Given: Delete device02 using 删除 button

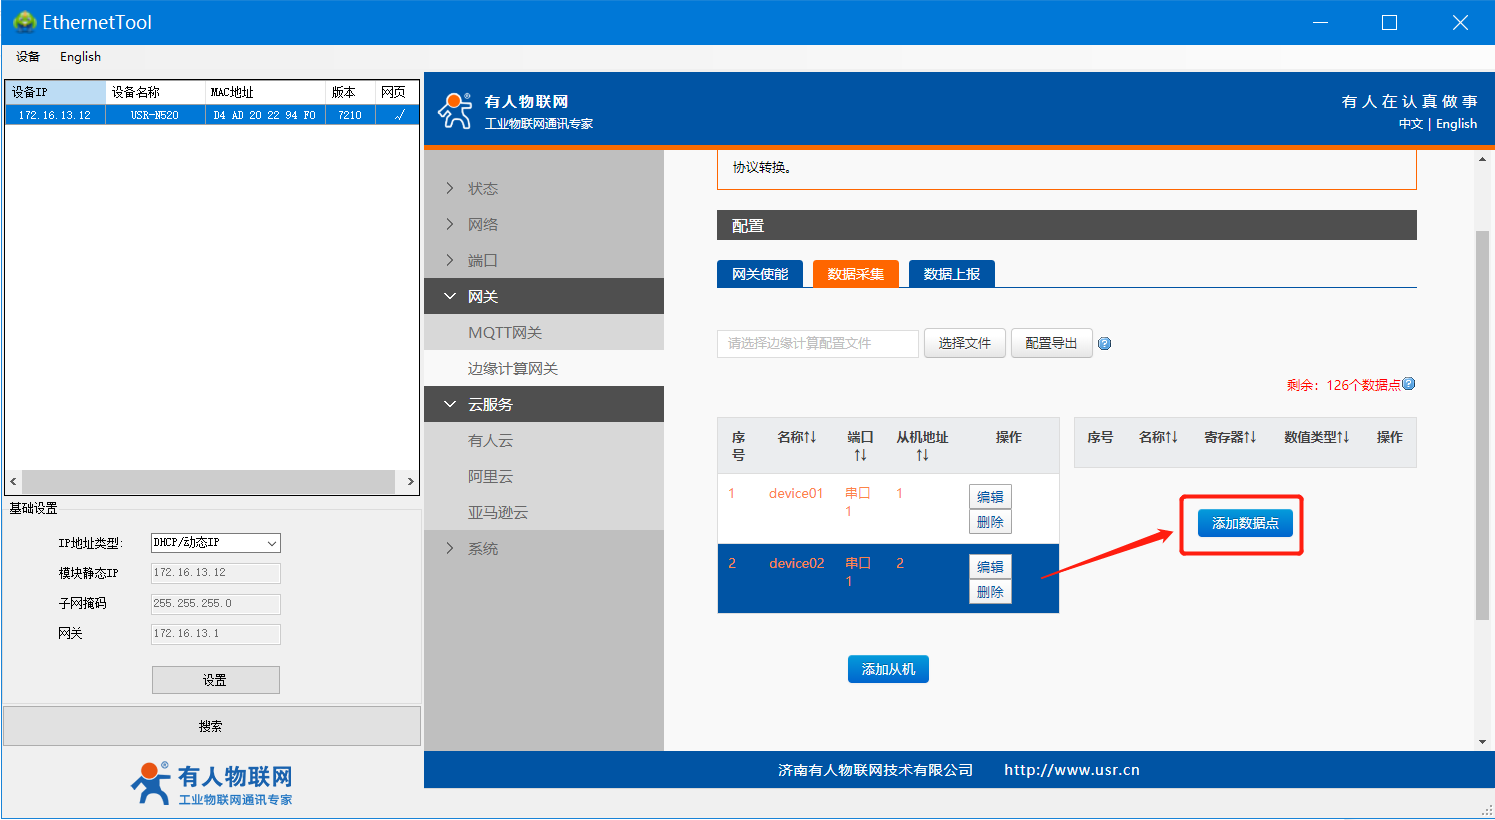Looking at the screenshot, I should point(990,592).
